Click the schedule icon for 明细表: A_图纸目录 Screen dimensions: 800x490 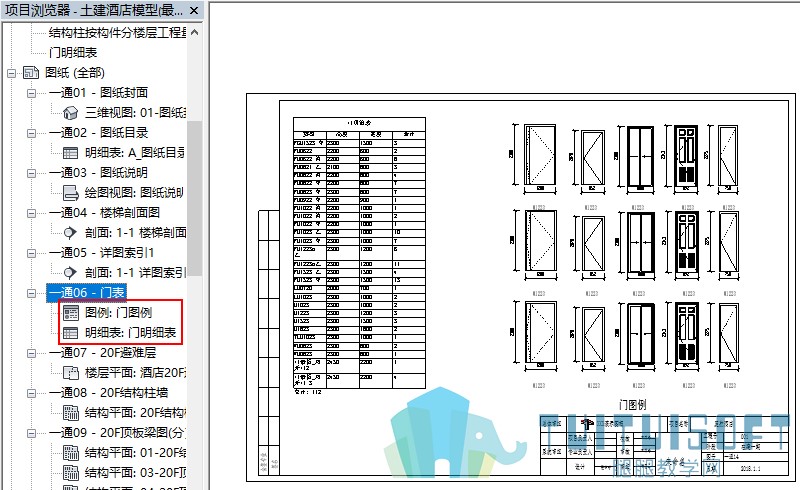[70, 153]
